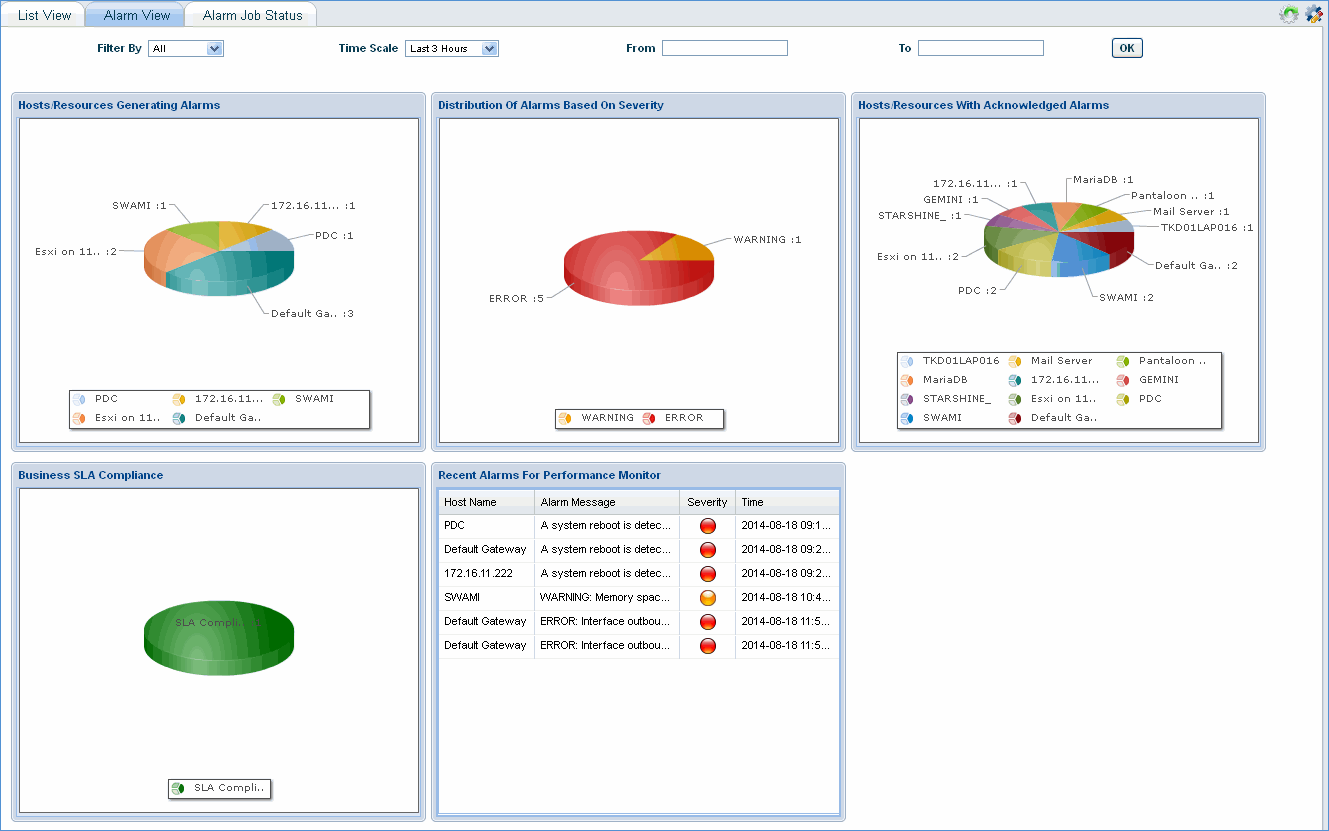Click the Host Name column header

coord(470,502)
